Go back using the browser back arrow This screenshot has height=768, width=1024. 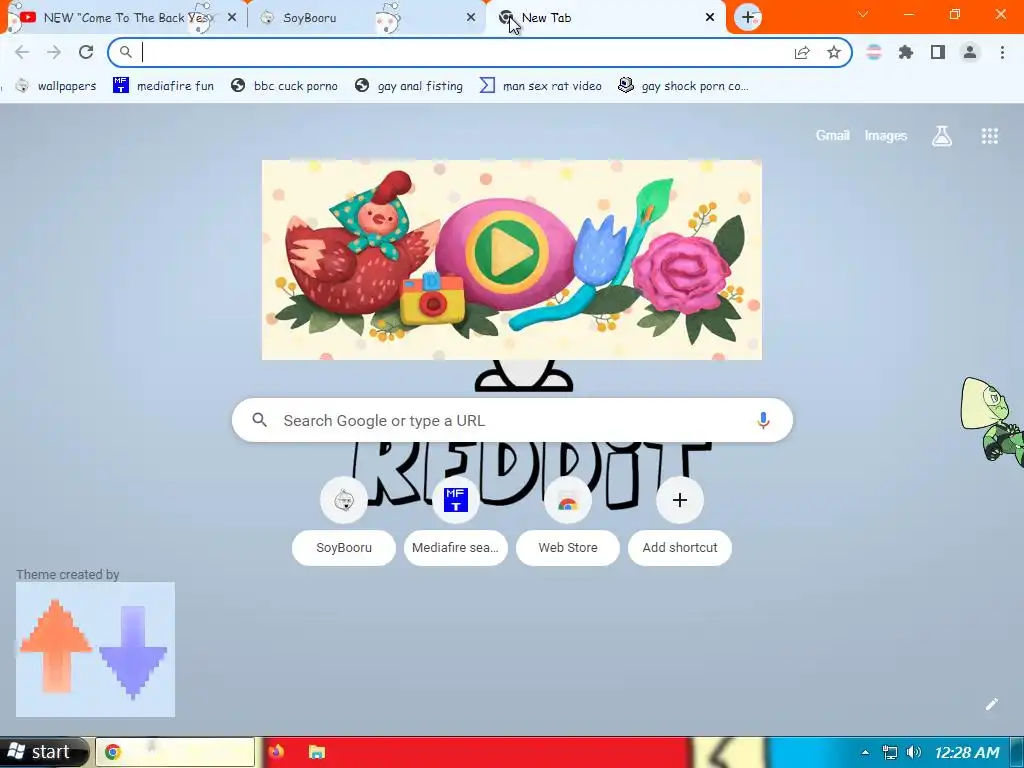22,52
